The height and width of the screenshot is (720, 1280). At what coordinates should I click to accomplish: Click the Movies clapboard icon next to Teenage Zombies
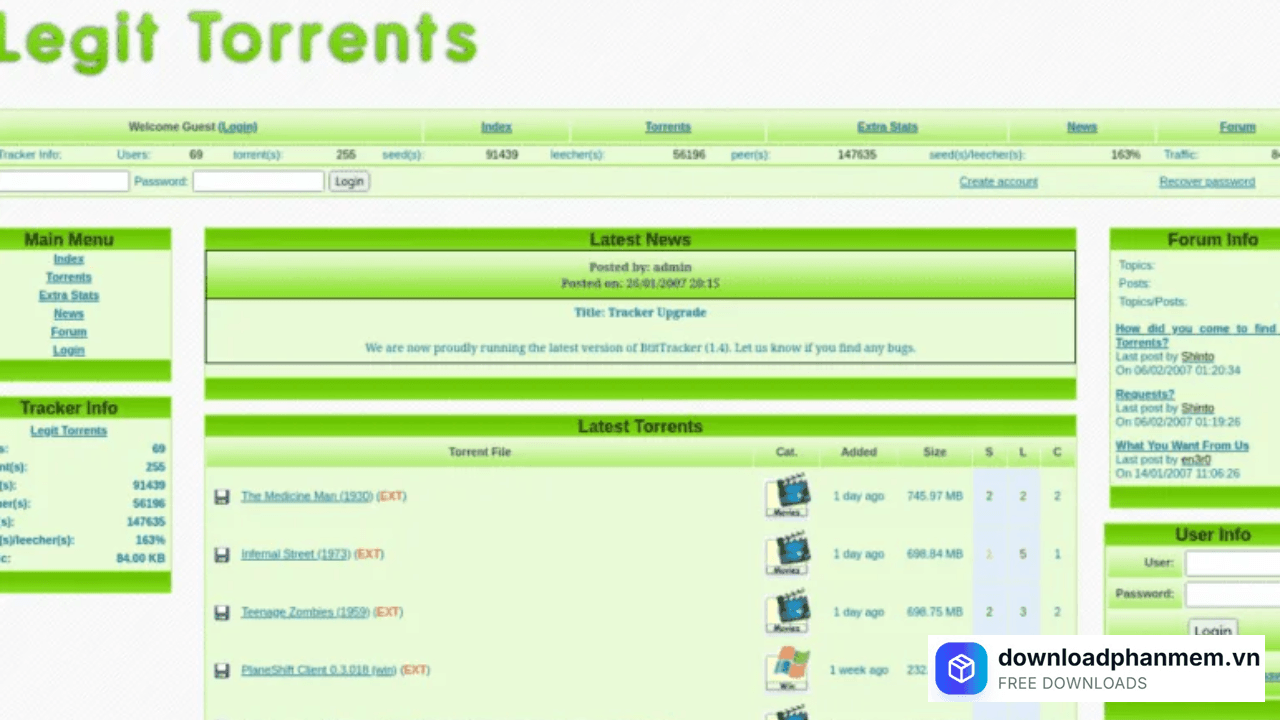(x=787, y=612)
